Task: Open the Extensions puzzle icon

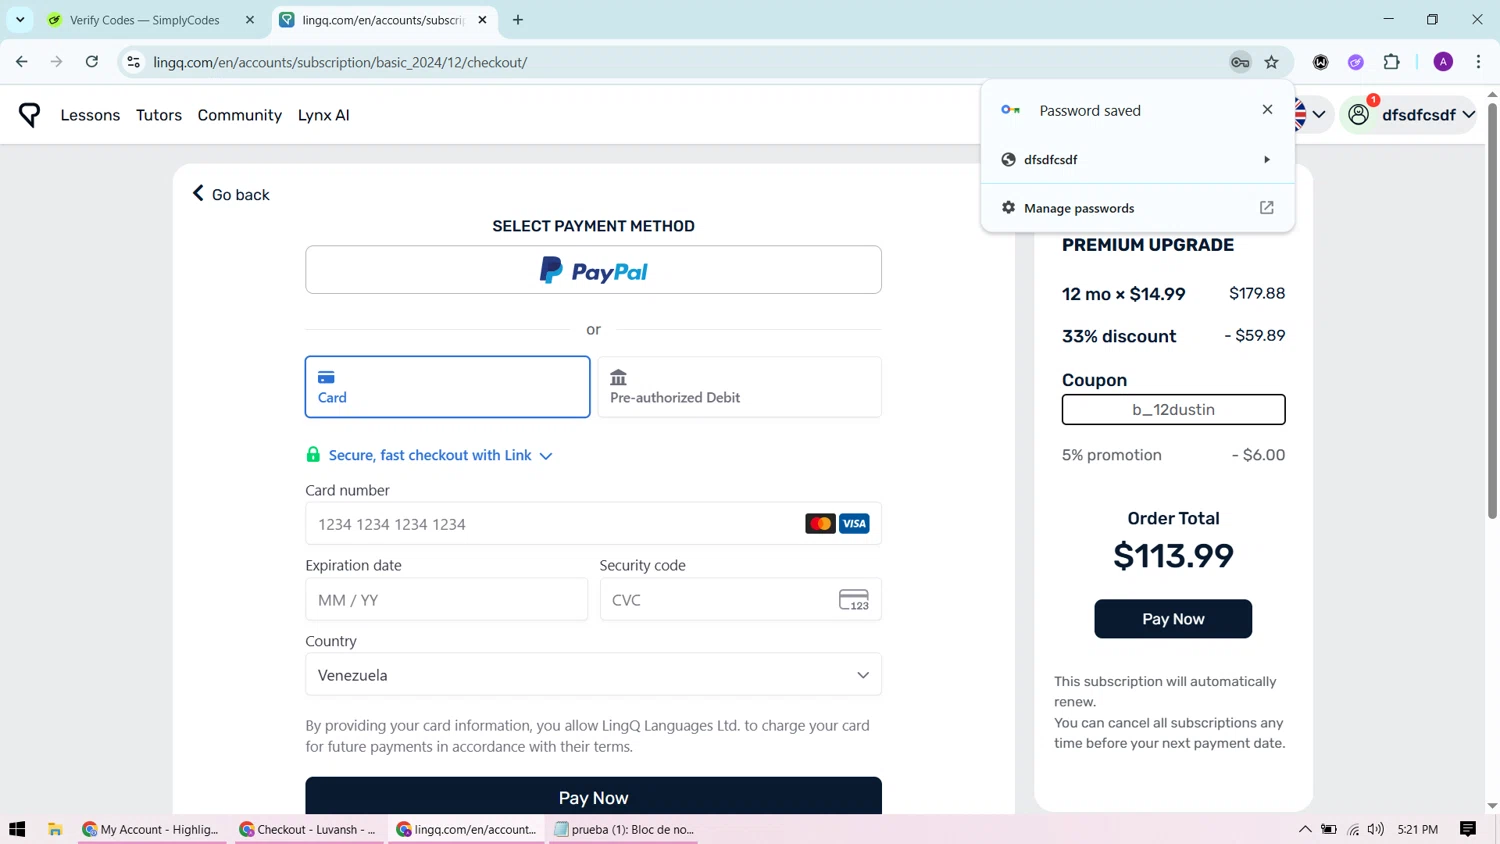Action: 1391,62
